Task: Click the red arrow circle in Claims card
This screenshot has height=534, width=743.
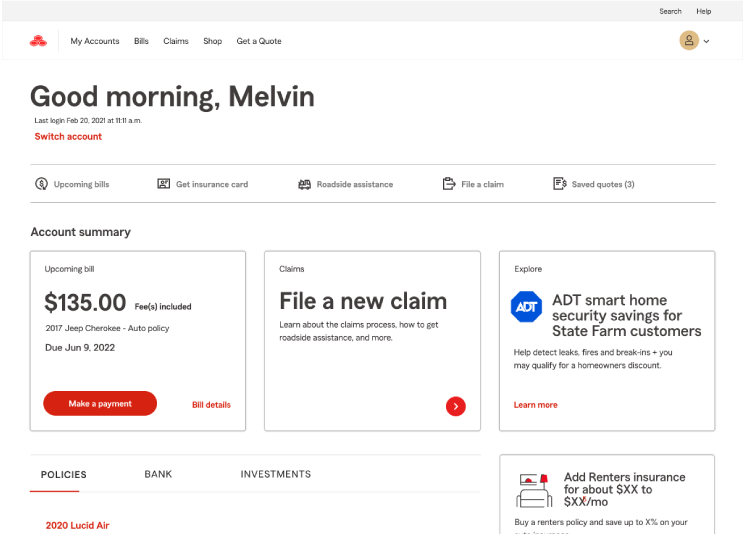Action: coord(455,405)
